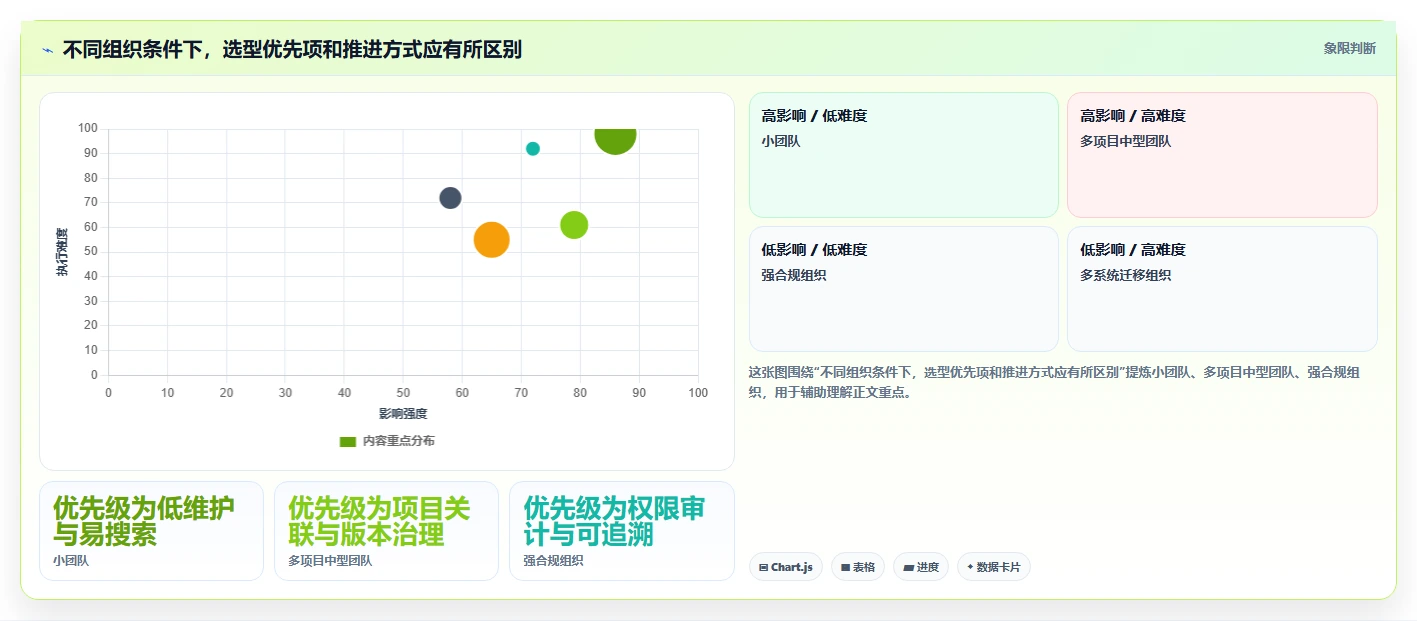Click the 影响强度 x-axis label
The width and height of the screenshot is (1417, 621).
coord(403,414)
